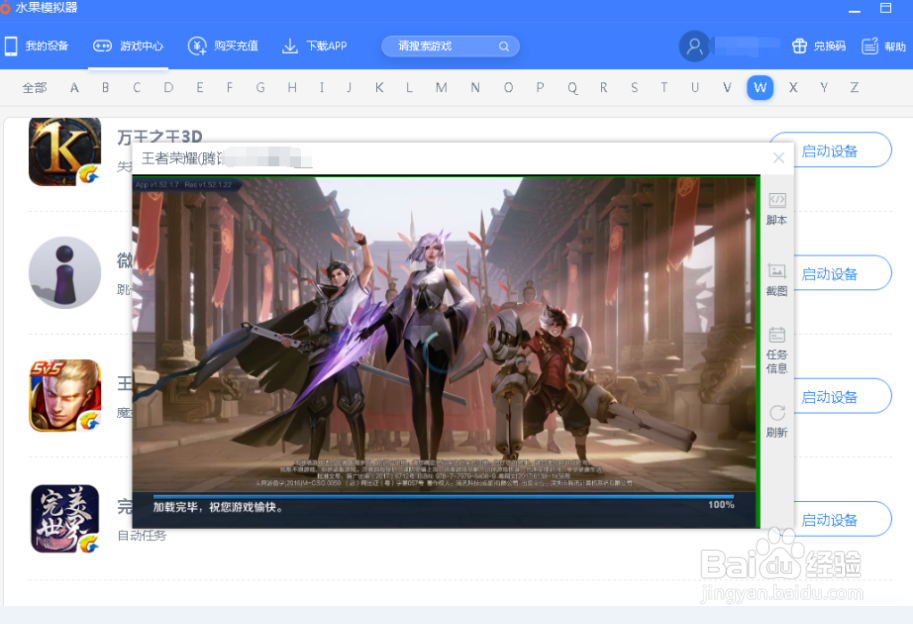Filter games by letter H
The image size is (913, 624).
click(x=292, y=88)
